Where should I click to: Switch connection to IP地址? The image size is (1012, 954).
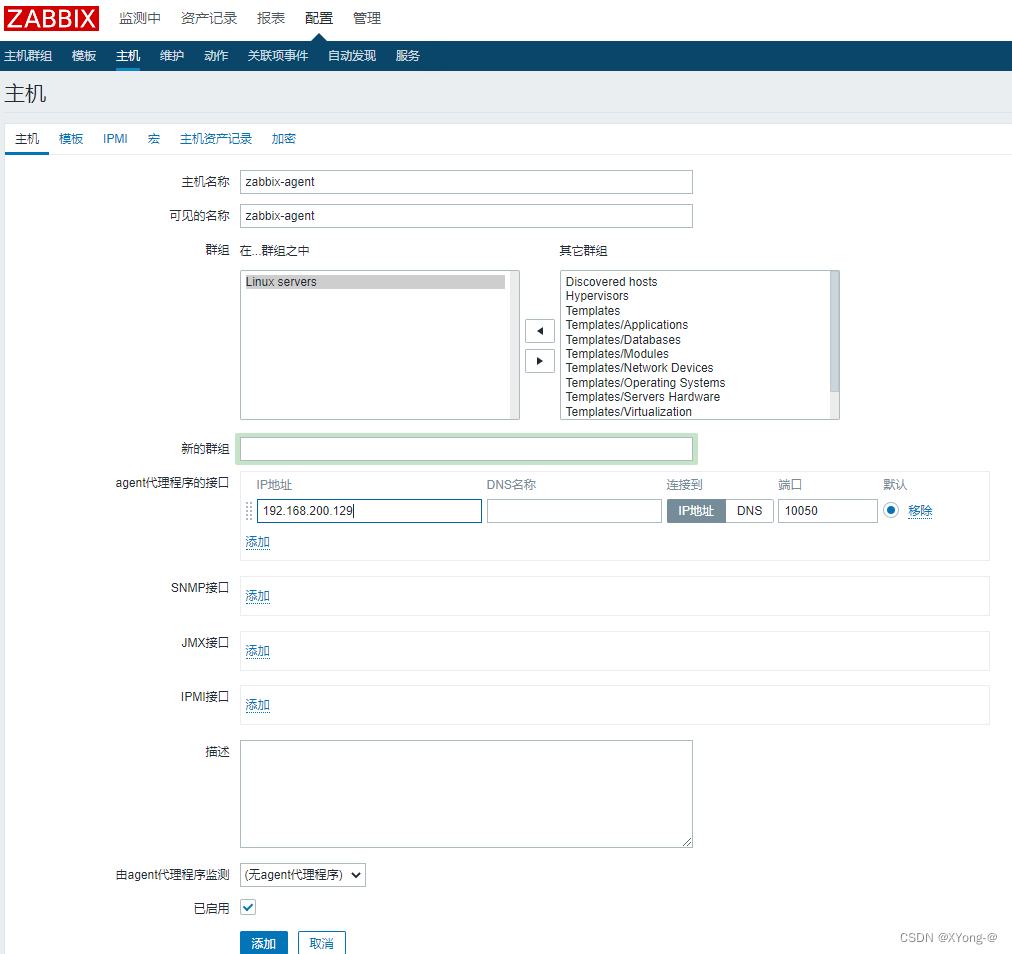tap(696, 511)
